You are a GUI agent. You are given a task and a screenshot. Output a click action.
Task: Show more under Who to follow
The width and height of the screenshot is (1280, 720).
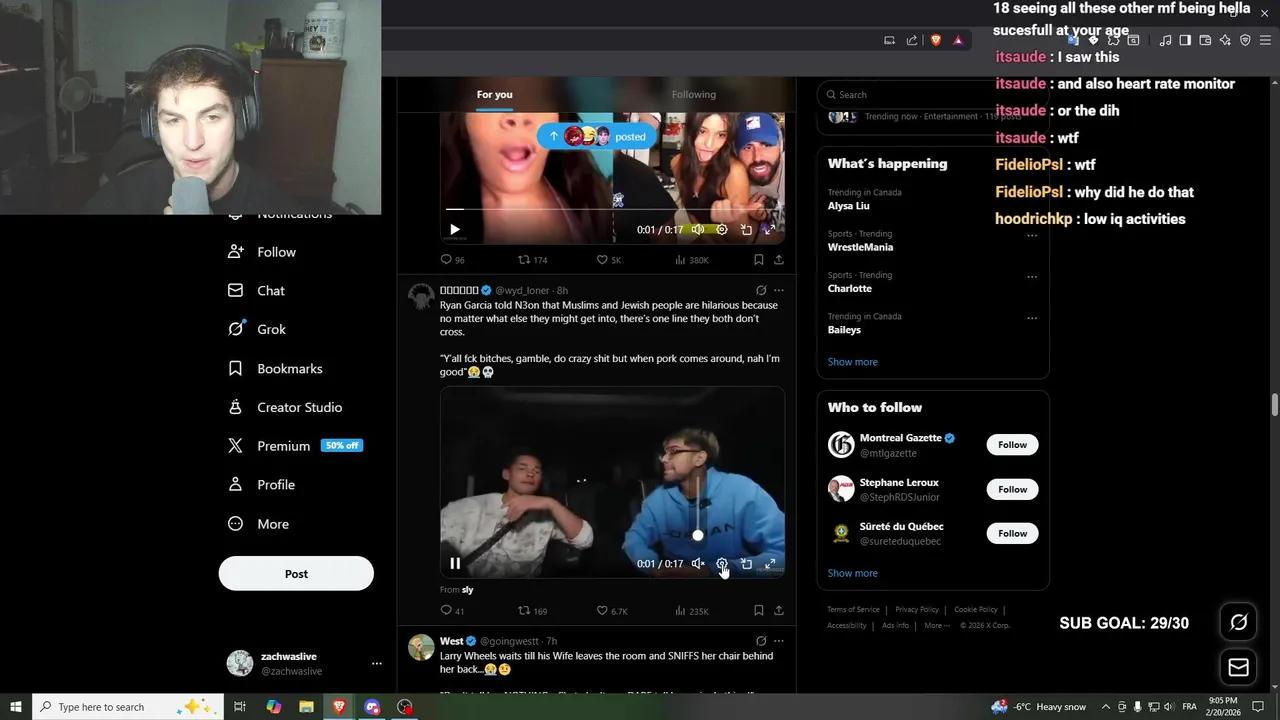tap(853, 573)
